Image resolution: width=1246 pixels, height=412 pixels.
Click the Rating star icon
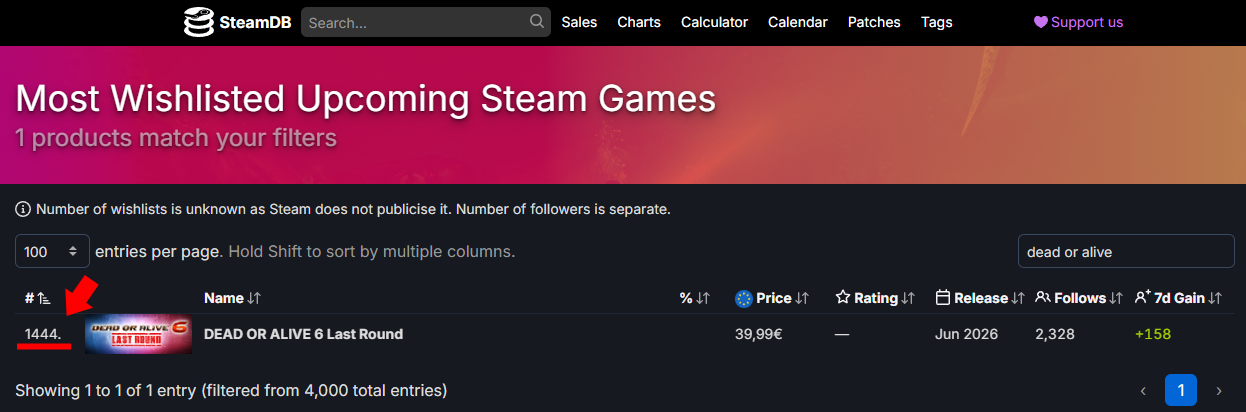[x=842, y=298]
